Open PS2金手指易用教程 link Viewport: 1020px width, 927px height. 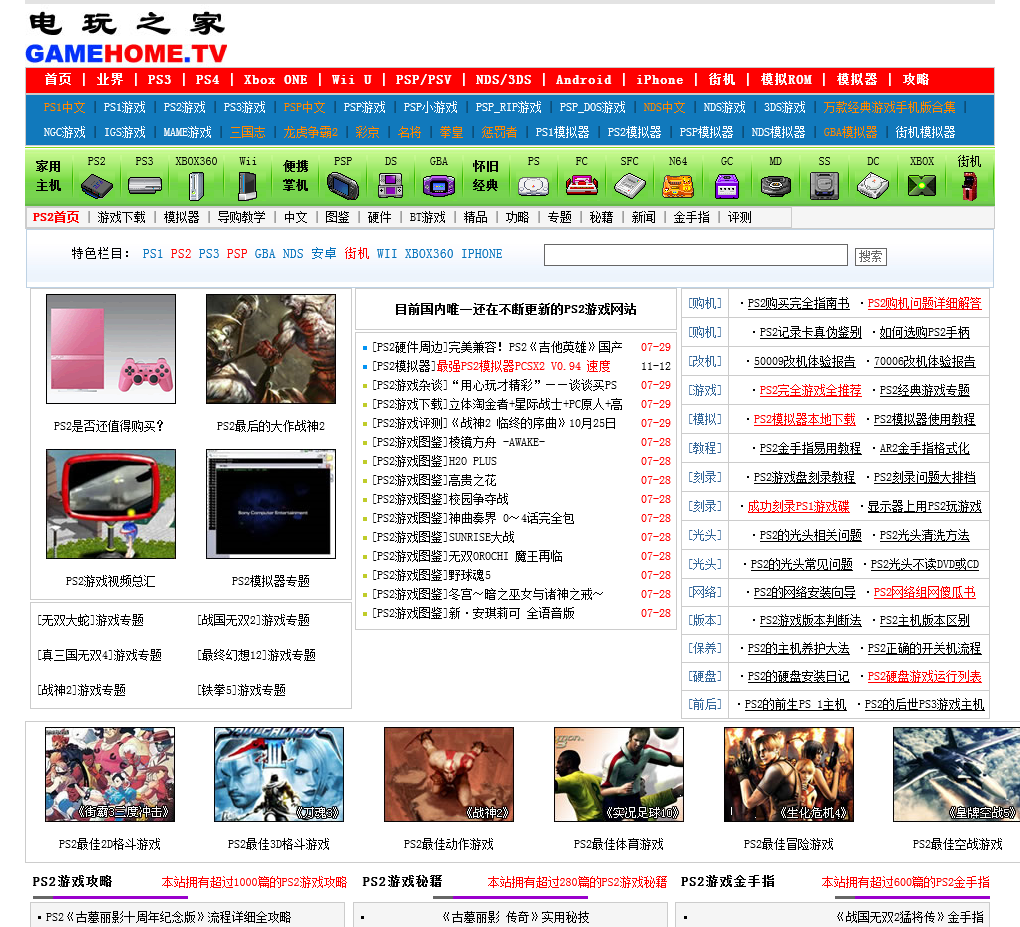(x=810, y=449)
